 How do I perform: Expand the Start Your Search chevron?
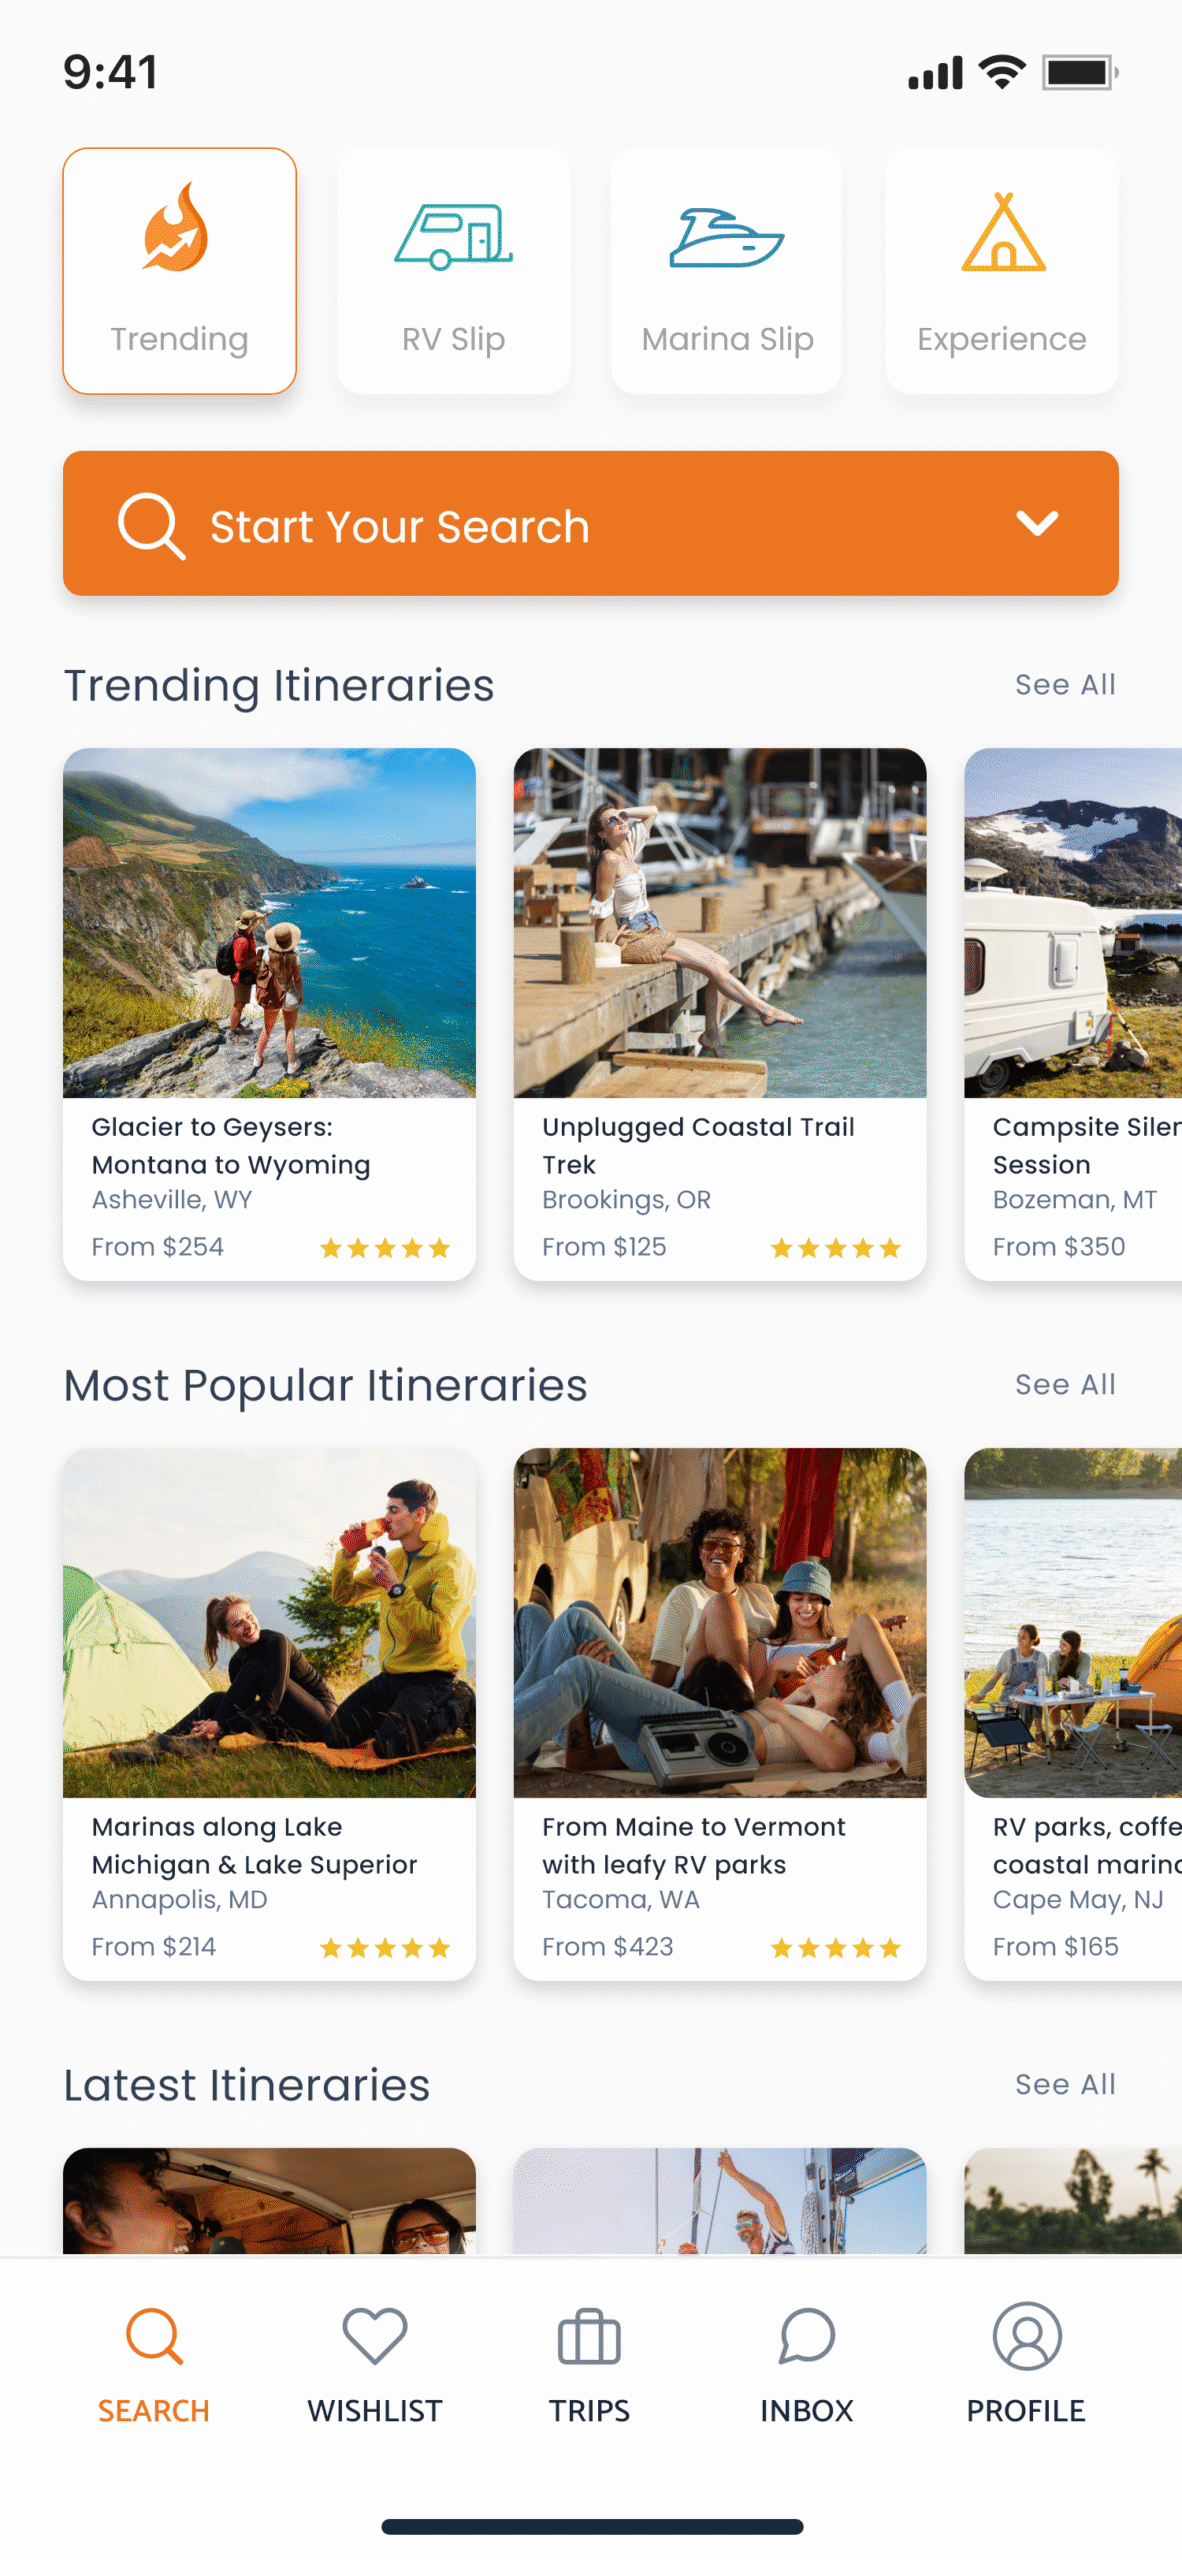(1036, 523)
